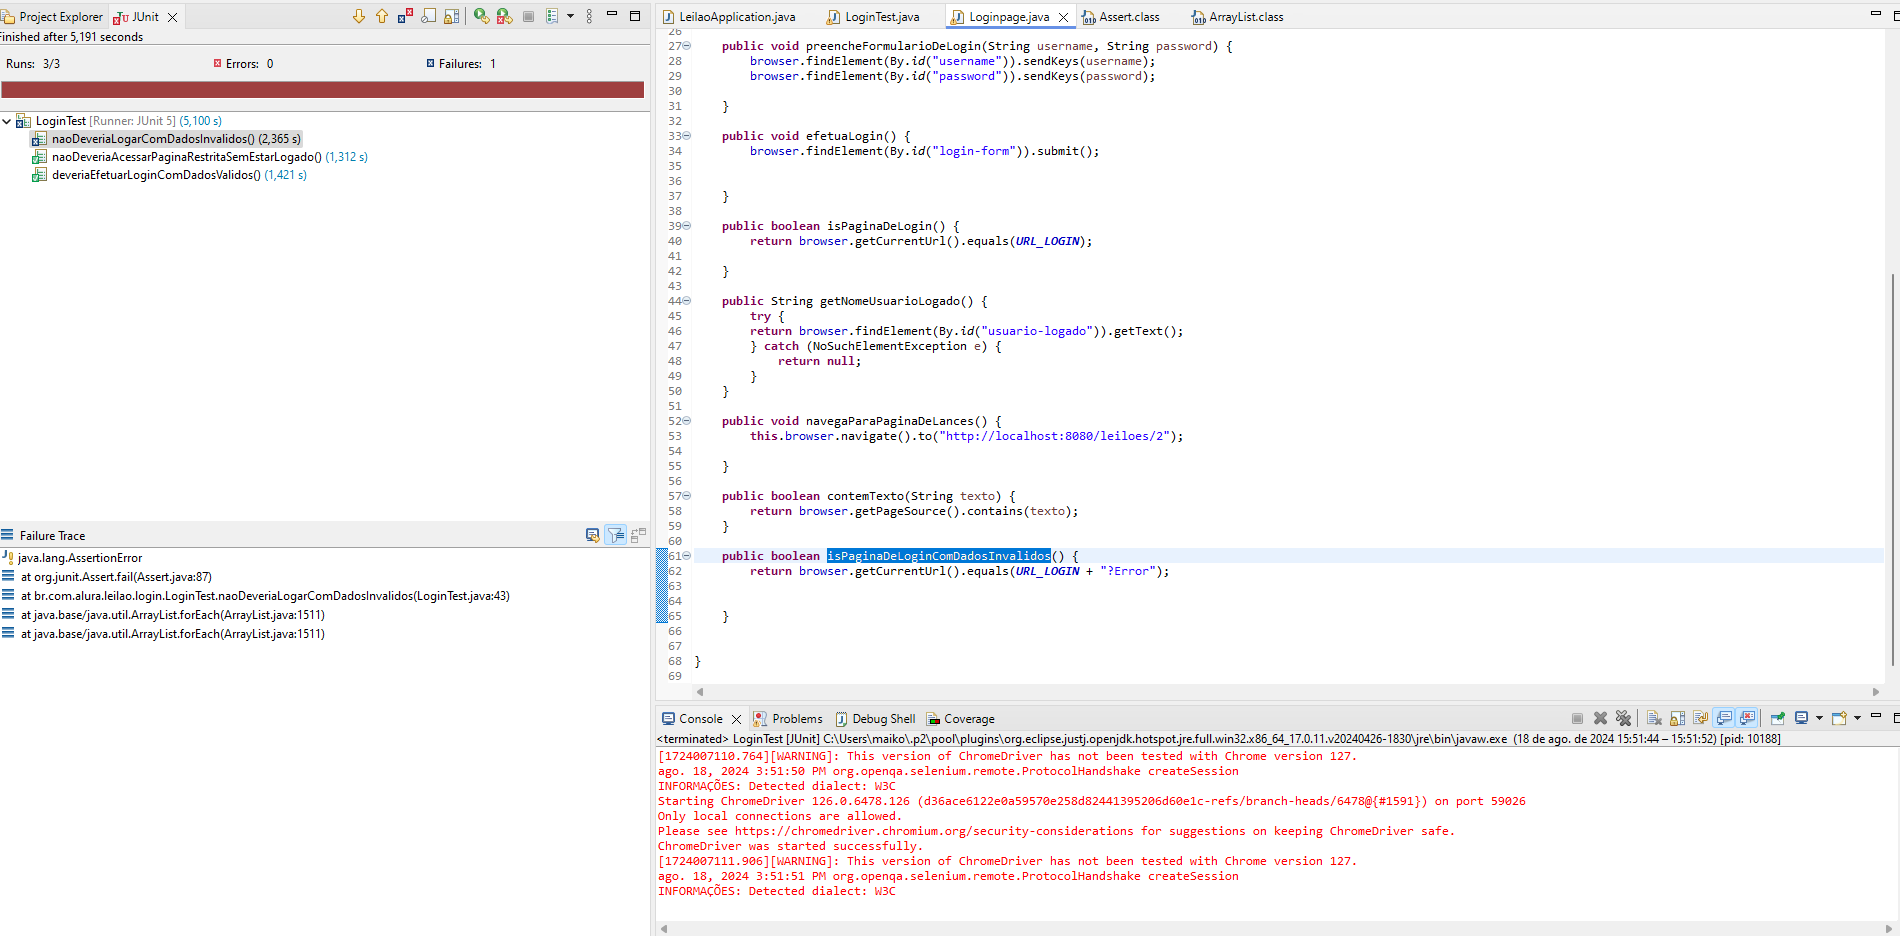This screenshot has height=936, width=1900.
Task: Fold isPaginaDeLogin method at line 39
Action: pos(686,226)
